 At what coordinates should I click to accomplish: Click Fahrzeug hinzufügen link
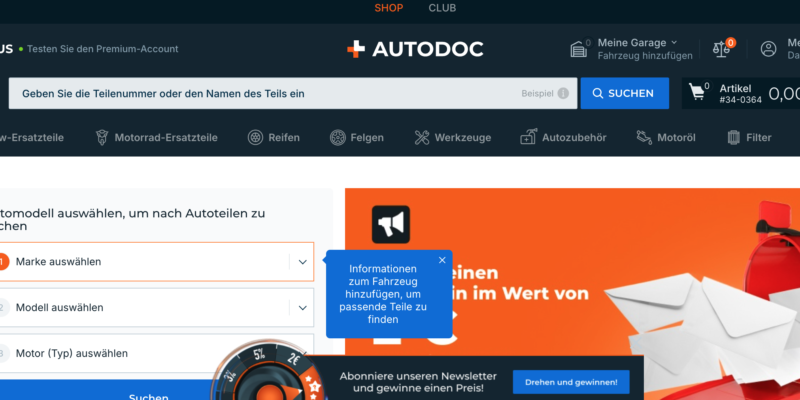click(645, 56)
